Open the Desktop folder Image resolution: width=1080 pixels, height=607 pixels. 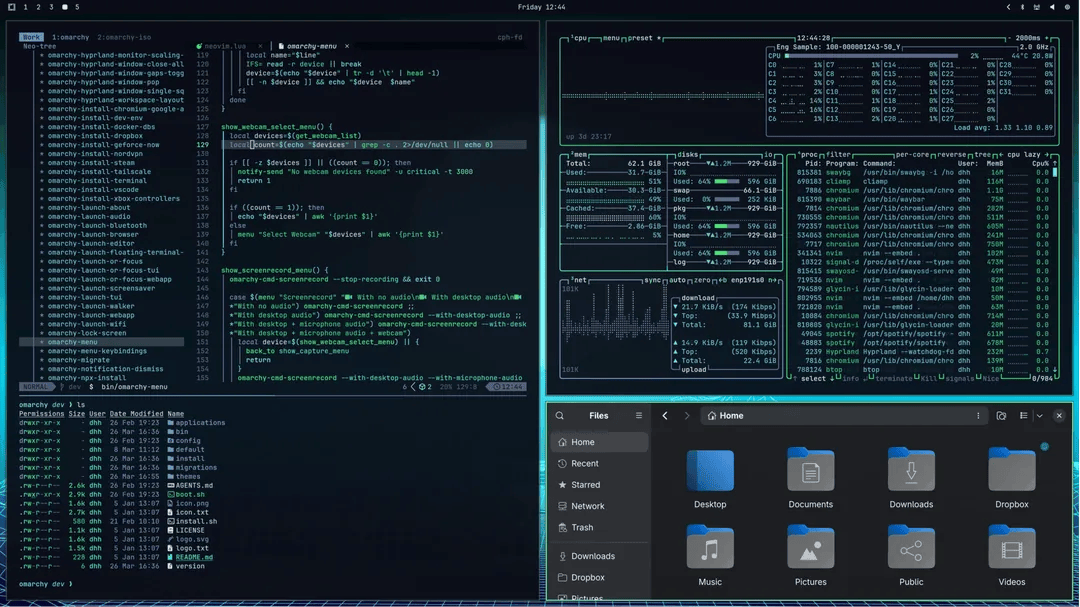click(x=710, y=479)
